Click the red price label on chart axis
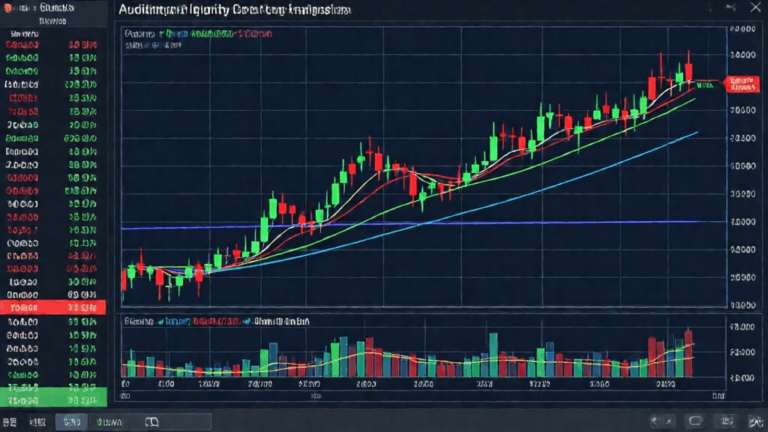Image resolution: width=768 pixels, height=432 pixels. tap(743, 84)
